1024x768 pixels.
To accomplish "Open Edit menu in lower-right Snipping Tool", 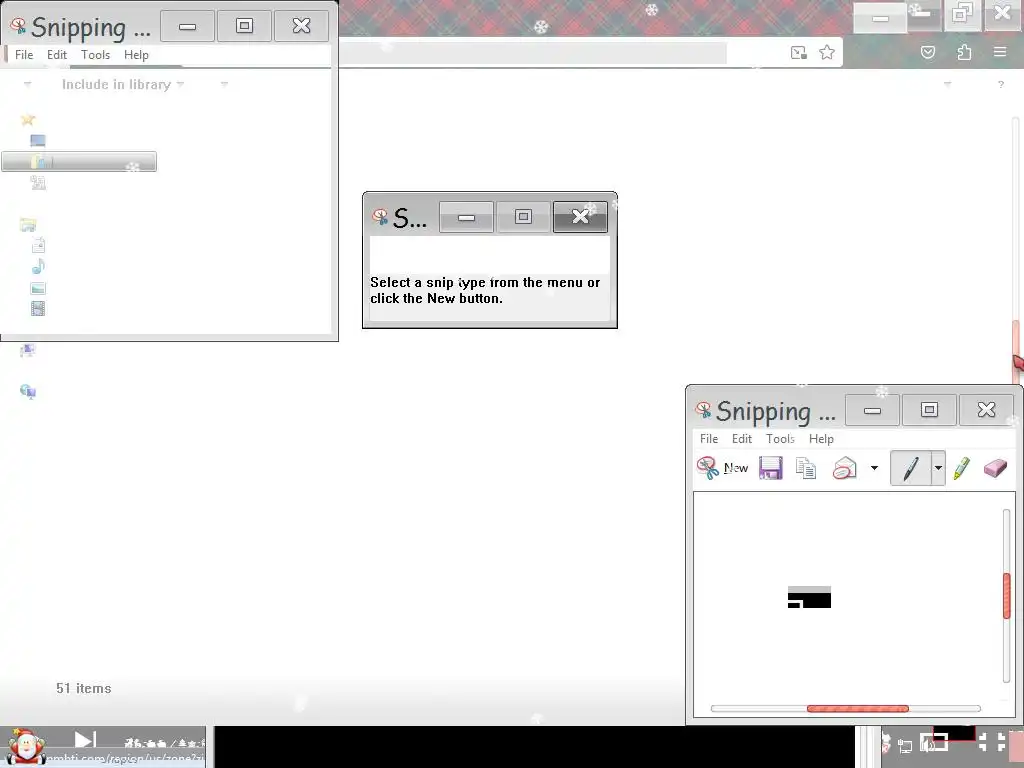I will click(x=742, y=439).
